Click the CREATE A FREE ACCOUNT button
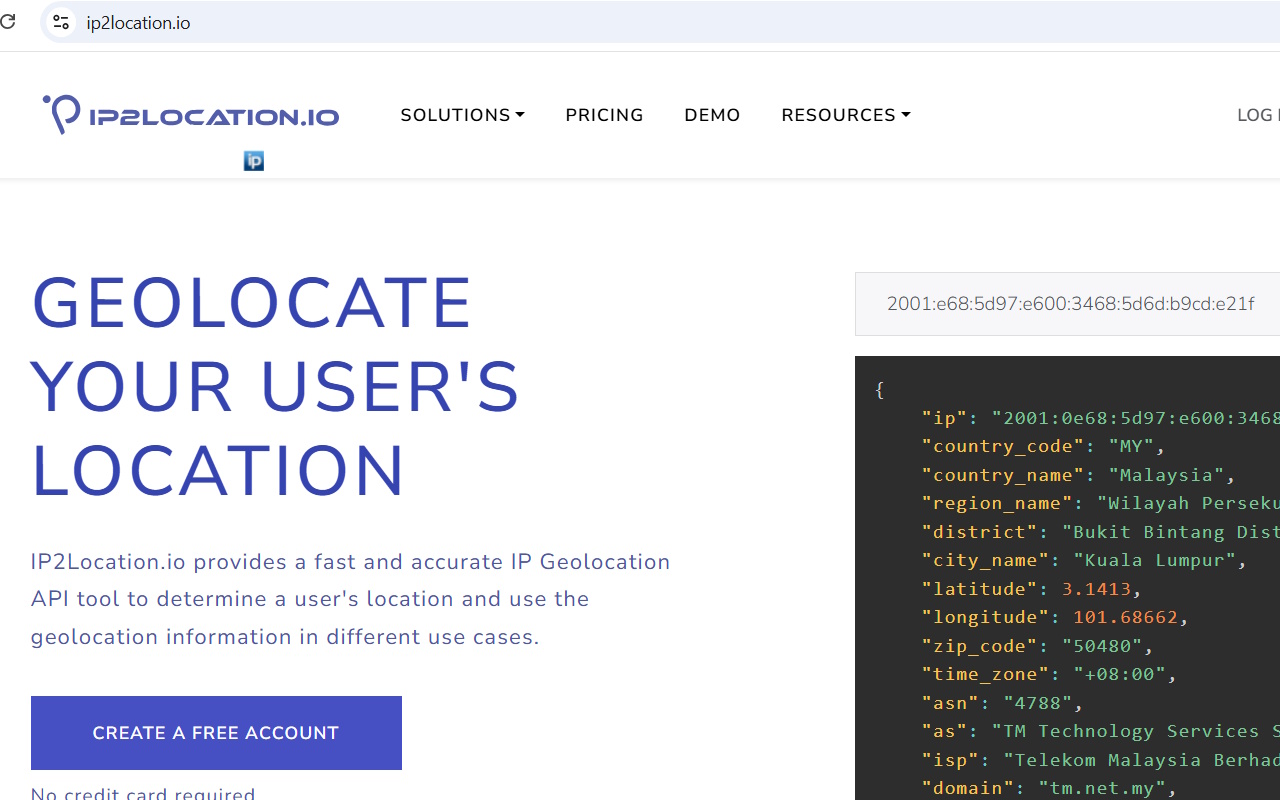The image size is (1280, 800). click(215, 732)
